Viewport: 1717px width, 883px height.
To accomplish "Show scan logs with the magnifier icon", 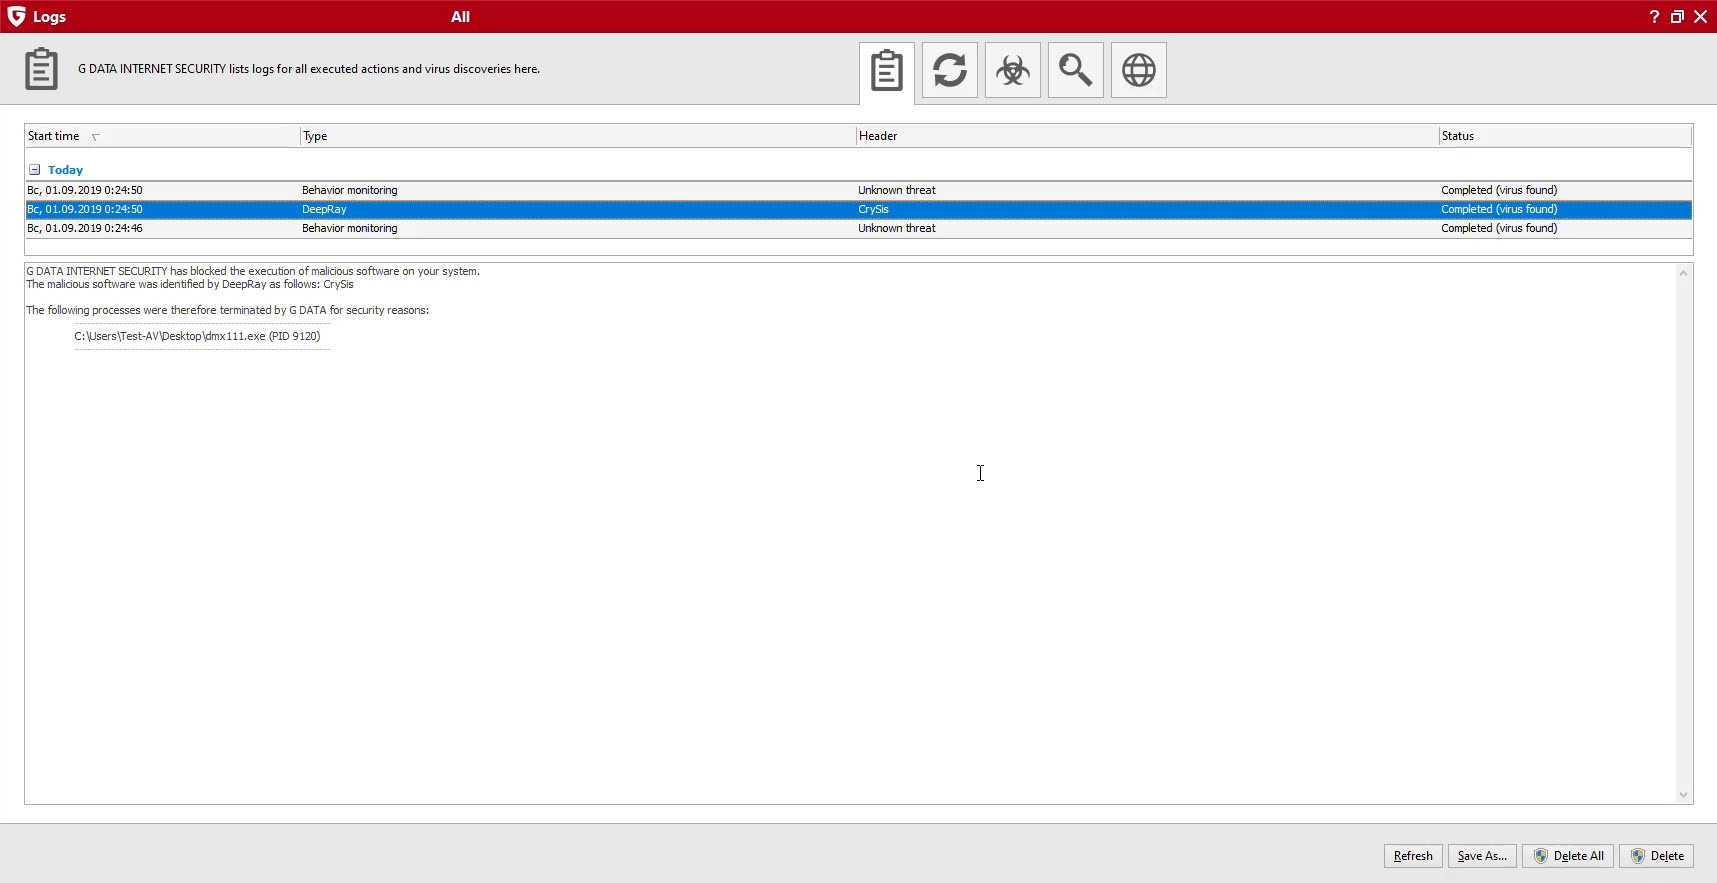I will [x=1076, y=70].
